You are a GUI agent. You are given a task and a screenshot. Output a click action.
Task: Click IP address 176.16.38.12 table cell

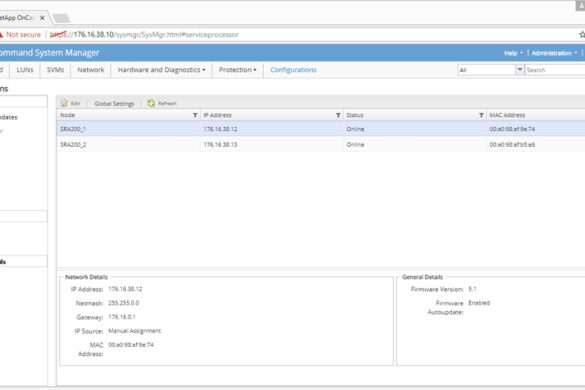(x=220, y=129)
